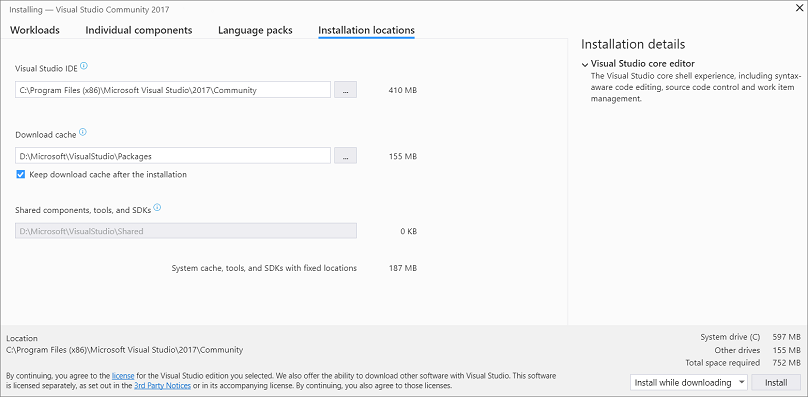Click the Install button
Screen dimensions: 808x397
776,383
